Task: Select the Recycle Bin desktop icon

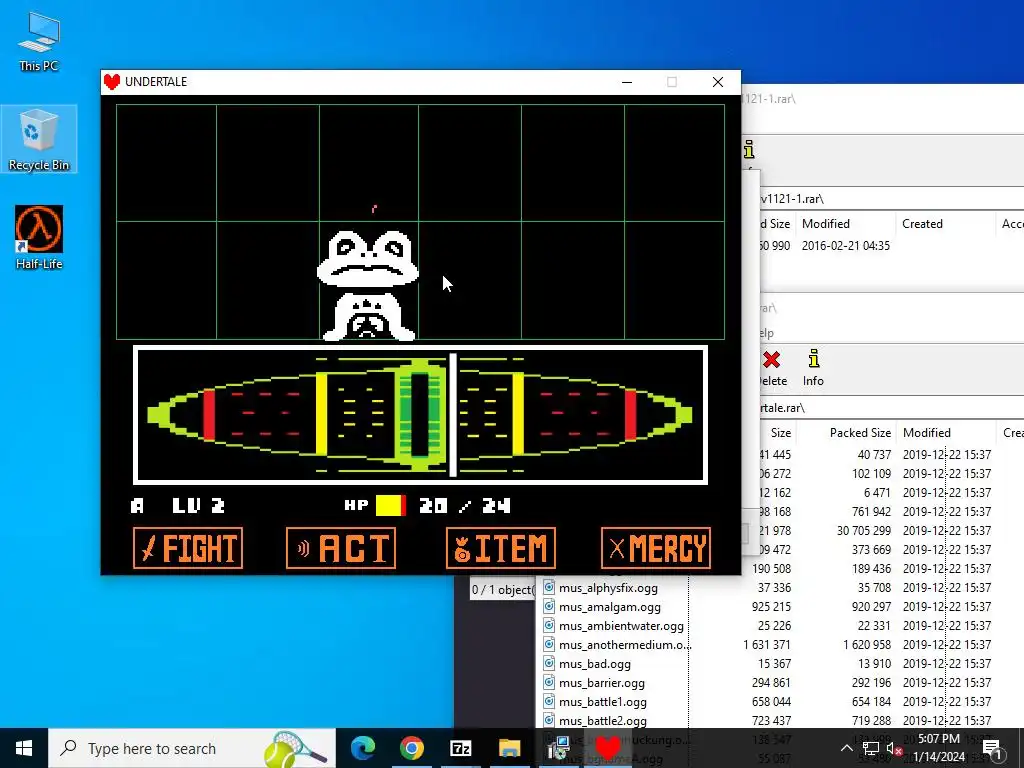Action: click(39, 140)
